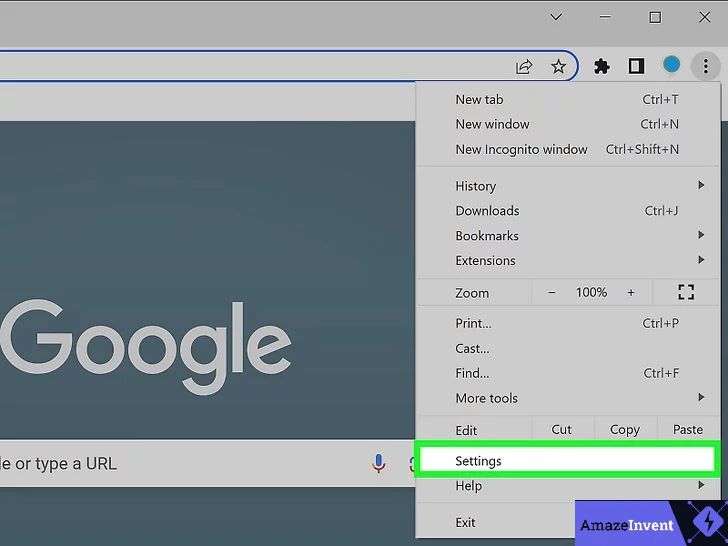
Task: Expand the Bookmarks submenu arrow
Action: tap(701, 235)
